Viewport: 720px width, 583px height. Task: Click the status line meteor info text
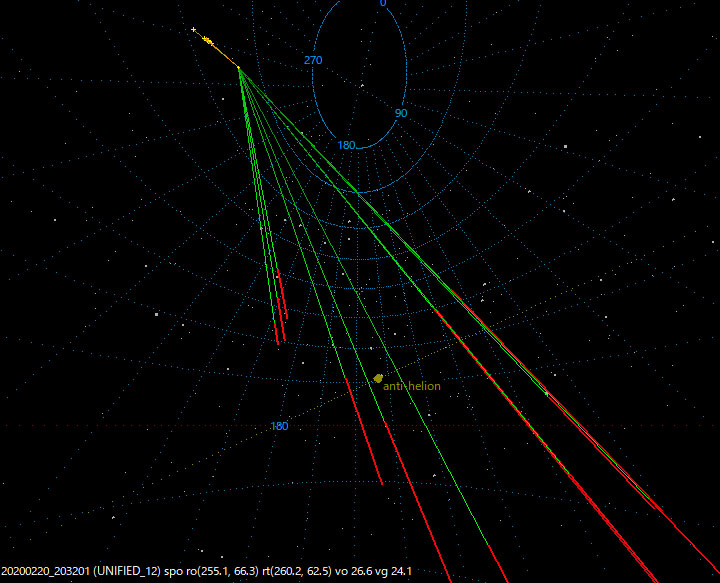pyautogui.click(x=207, y=572)
